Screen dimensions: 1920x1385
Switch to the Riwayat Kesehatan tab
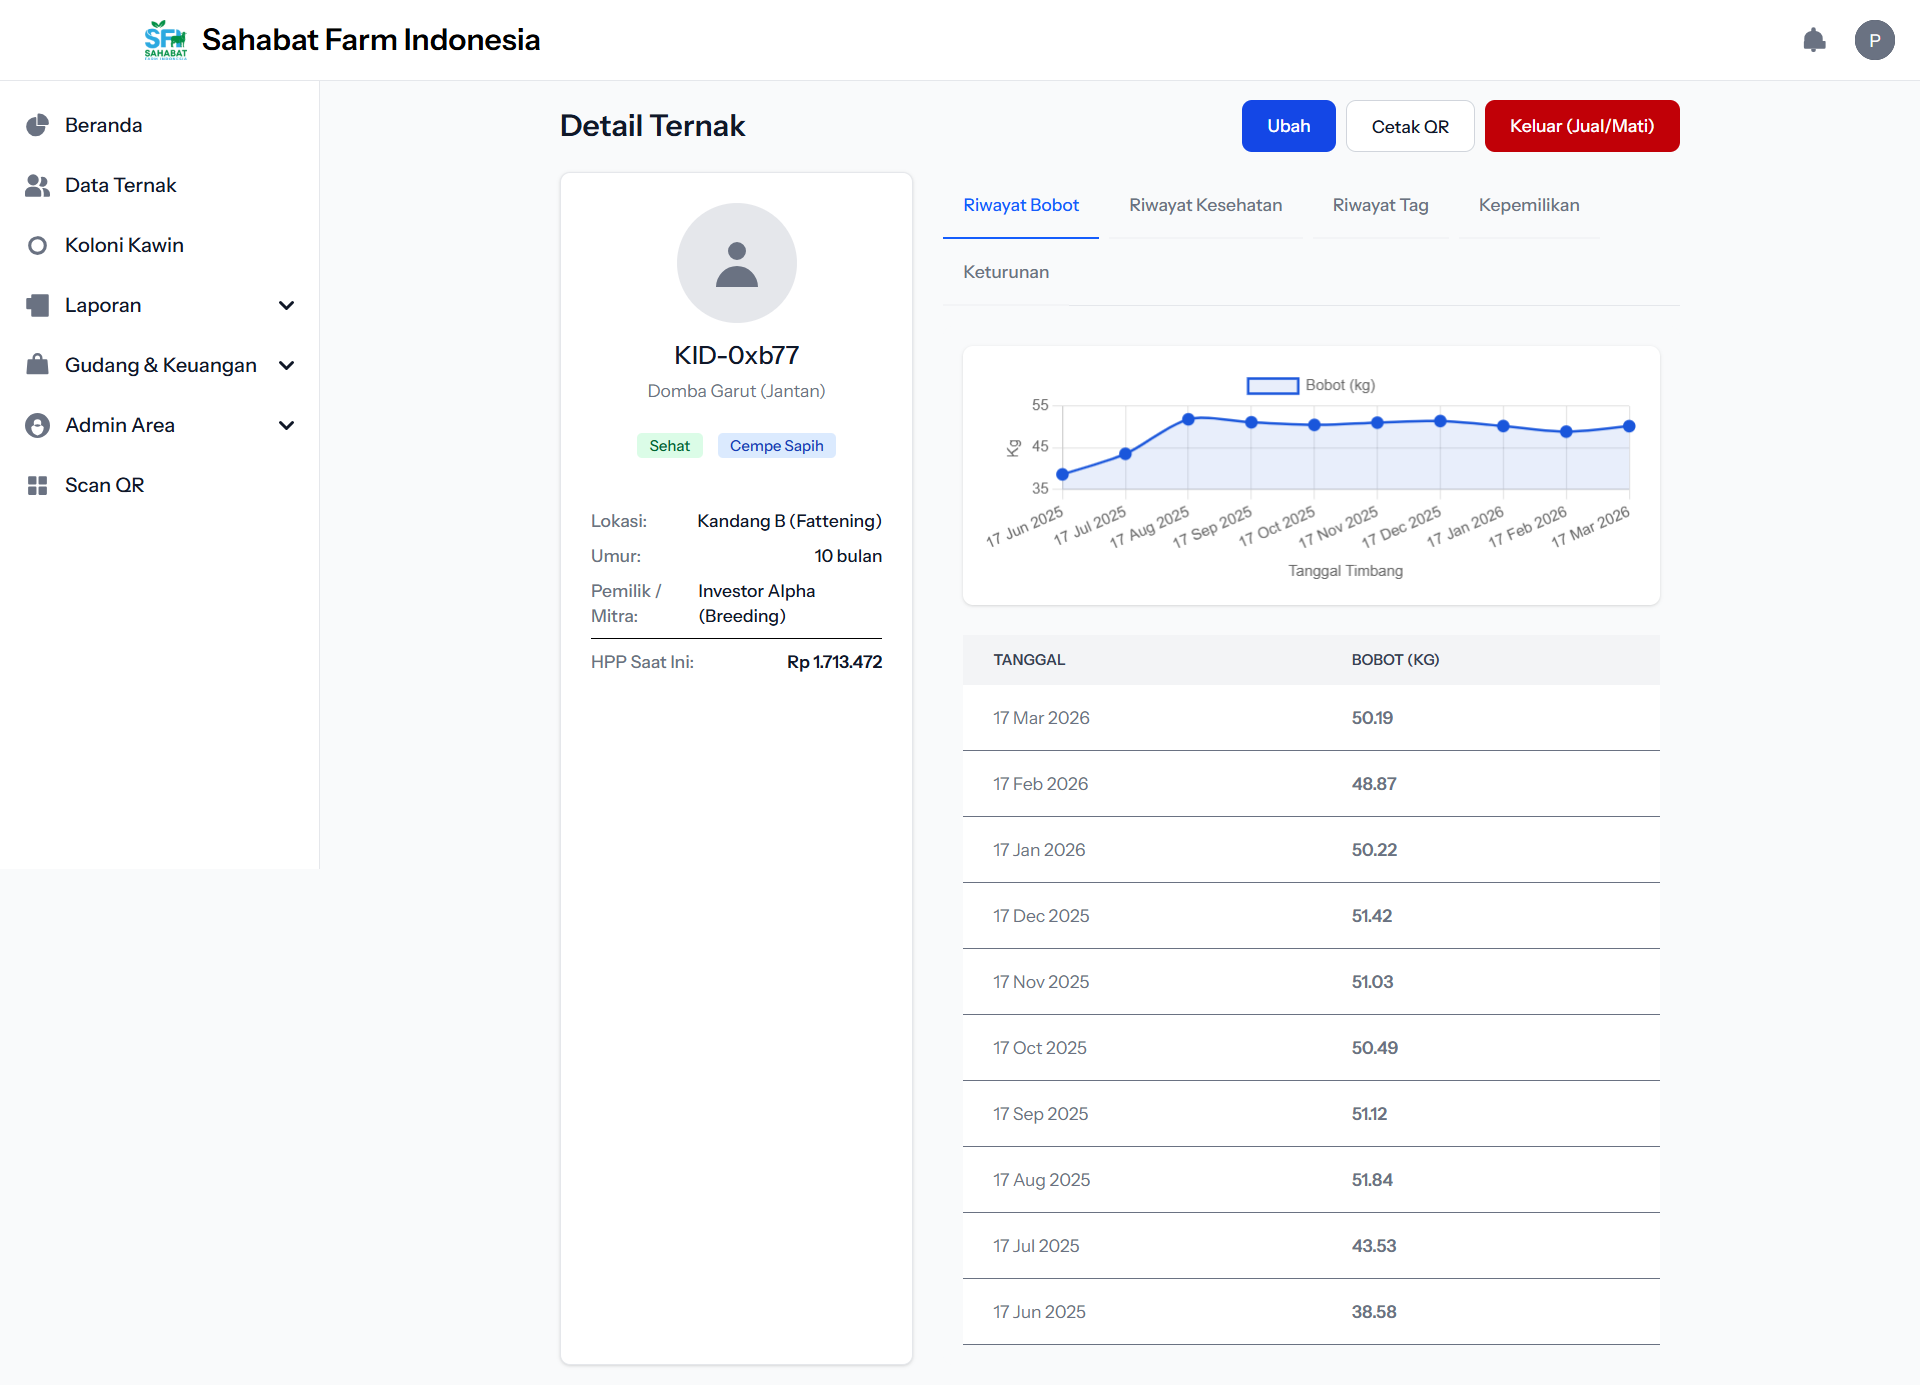[x=1205, y=205]
